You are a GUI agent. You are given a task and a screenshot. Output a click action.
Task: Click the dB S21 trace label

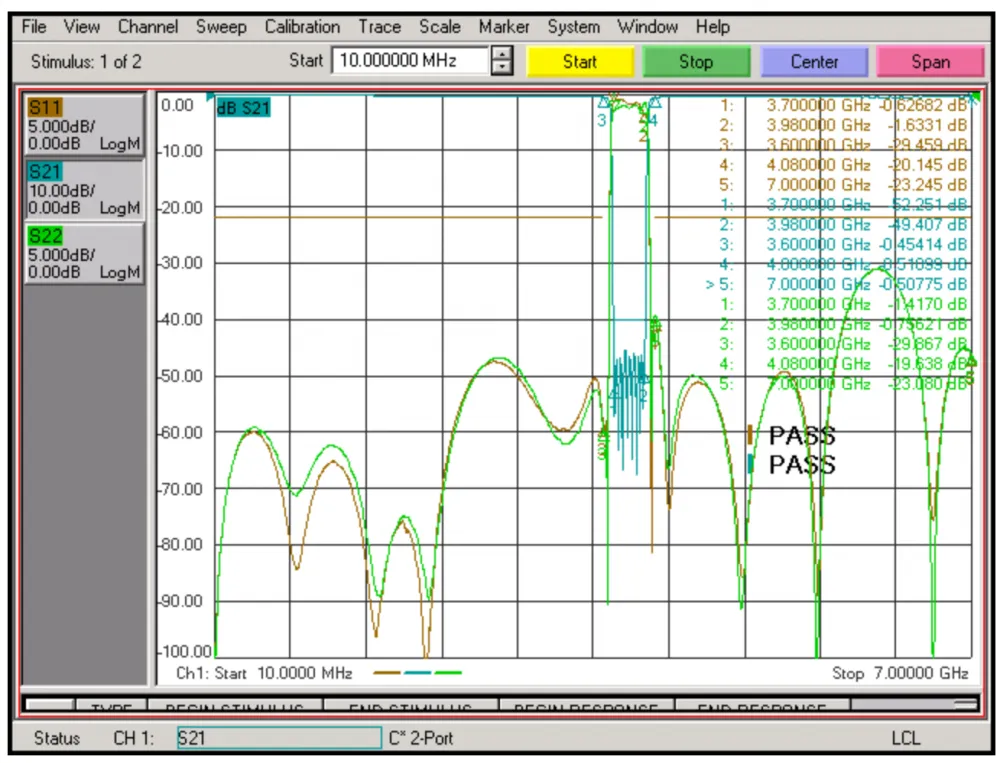(x=243, y=108)
